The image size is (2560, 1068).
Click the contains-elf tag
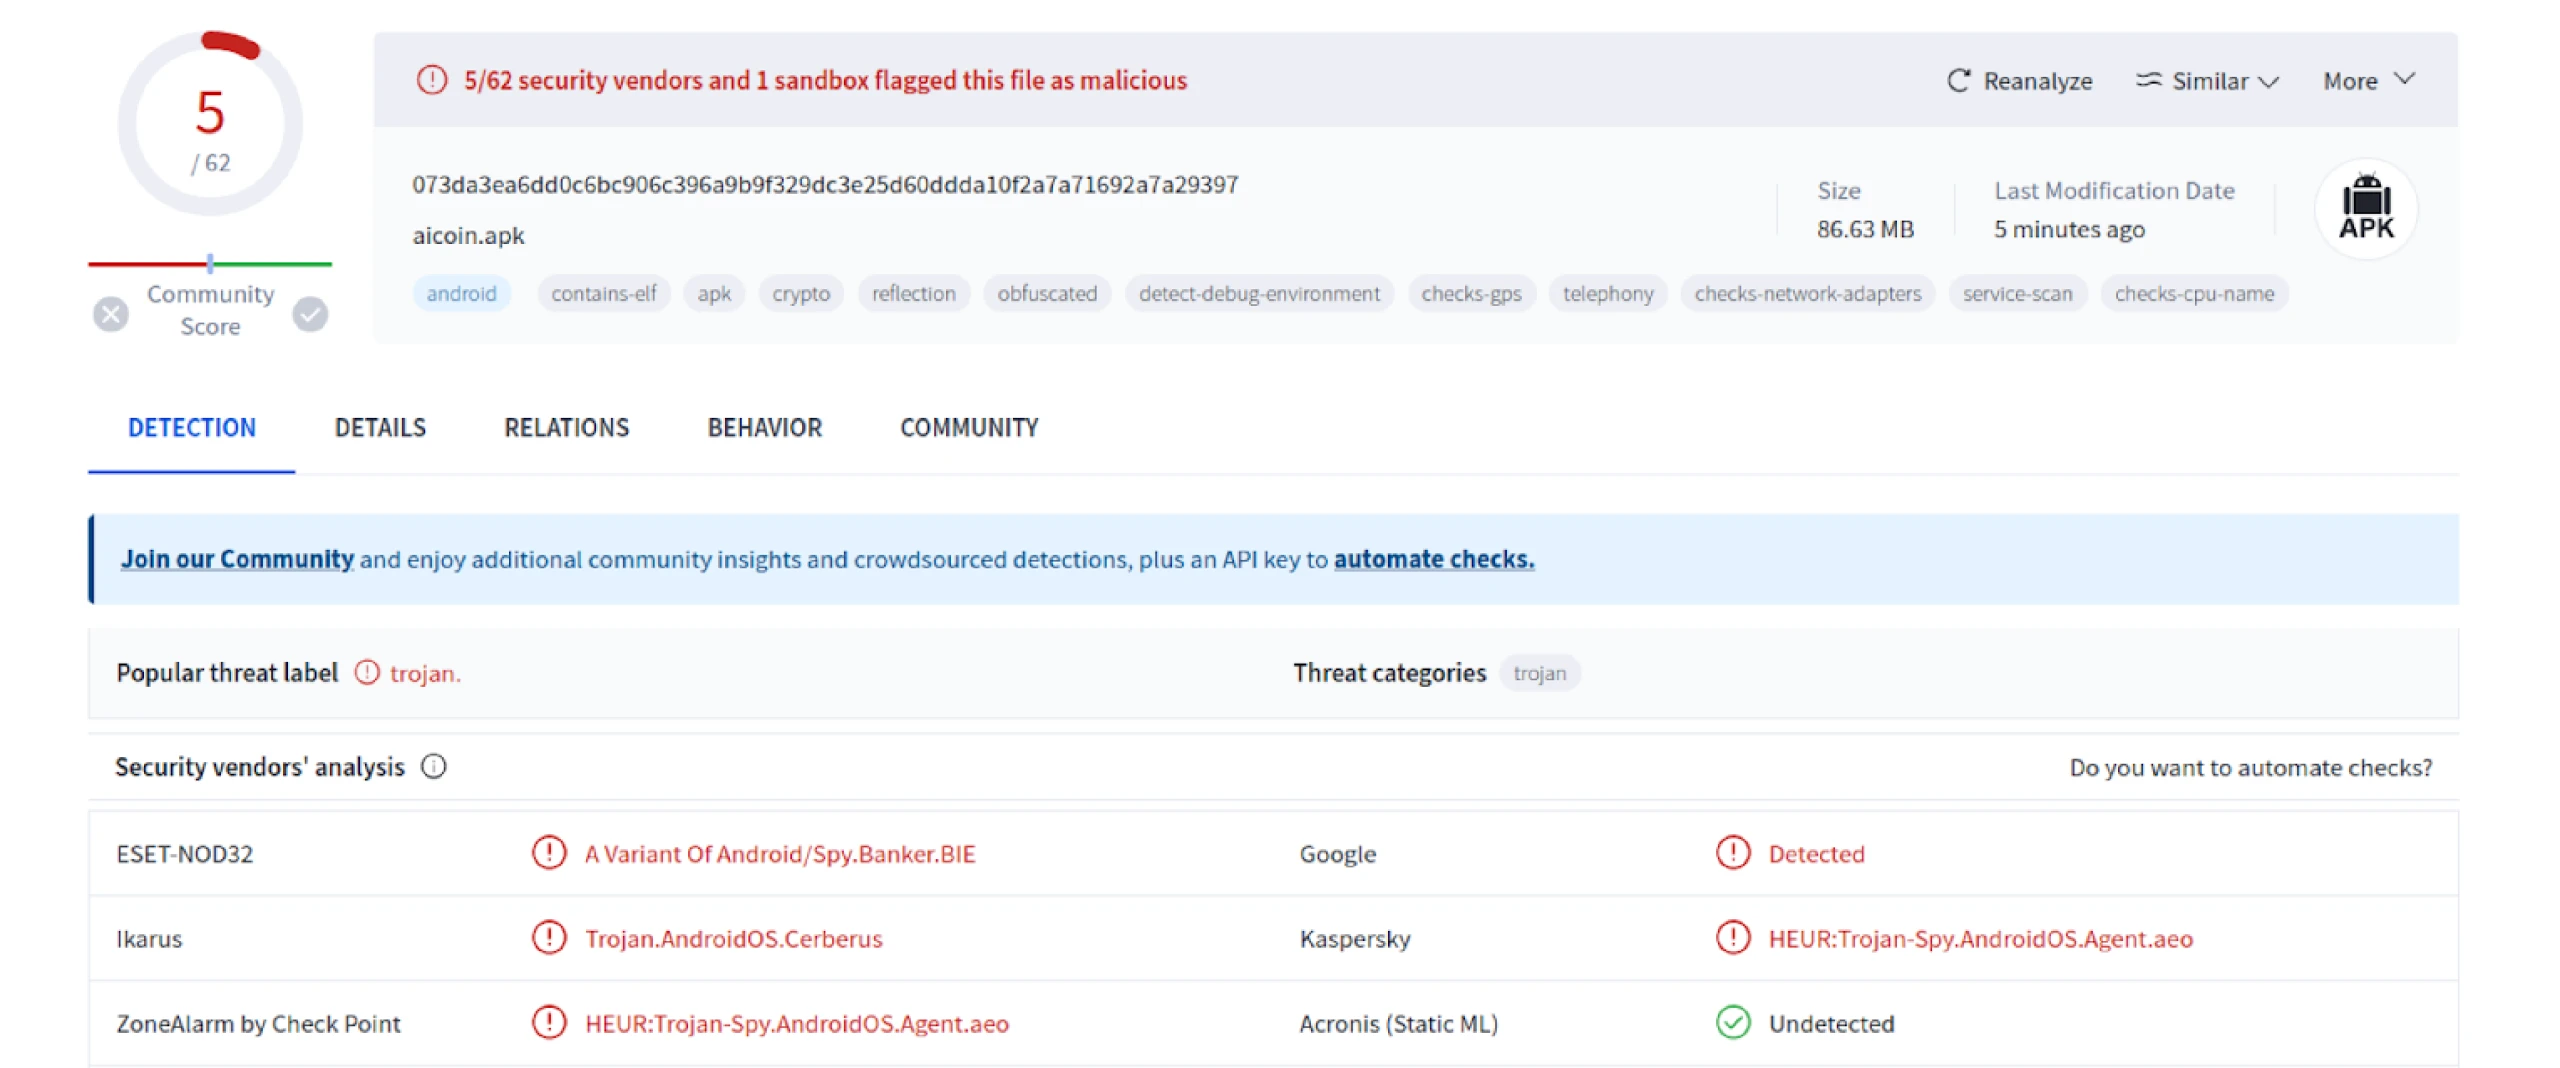tap(603, 294)
